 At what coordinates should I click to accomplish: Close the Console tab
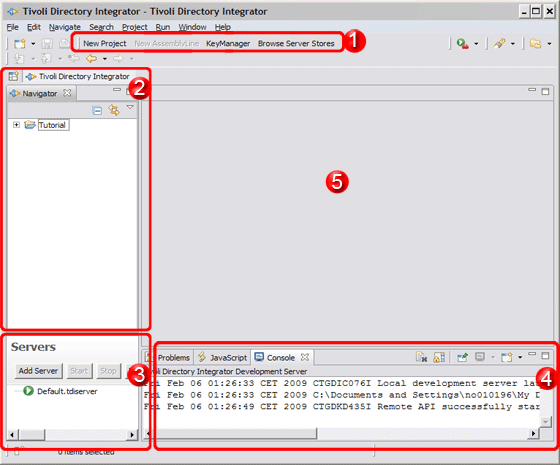[x=305, y=357]
